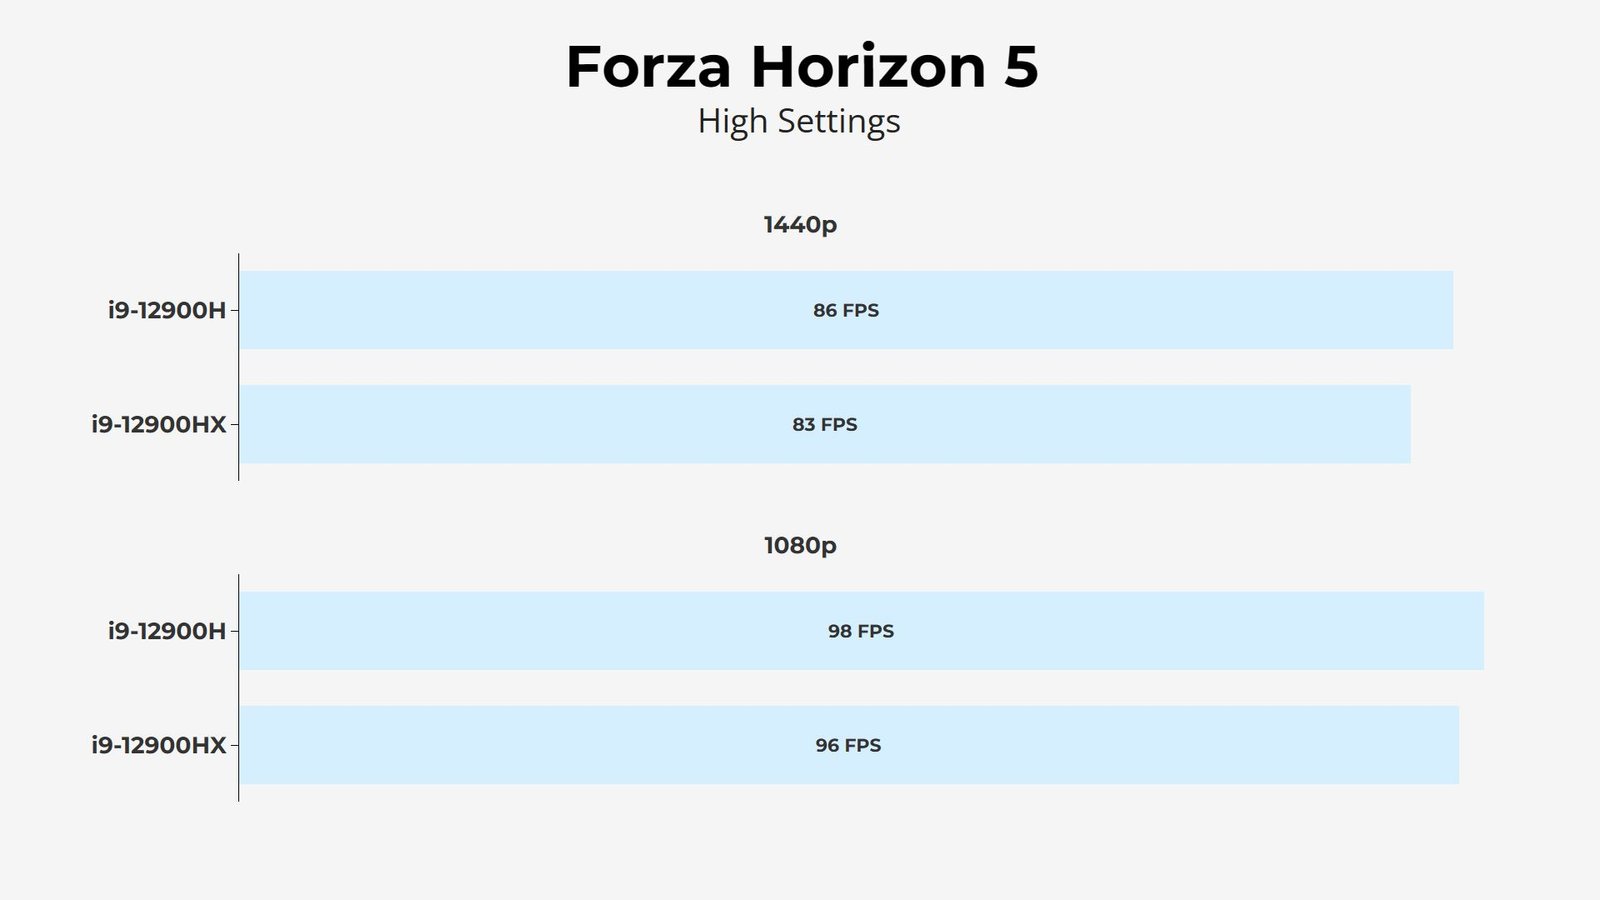1600x900 pixels.
Task: Click the 96 FPS value text
Action: click(848, 745)
